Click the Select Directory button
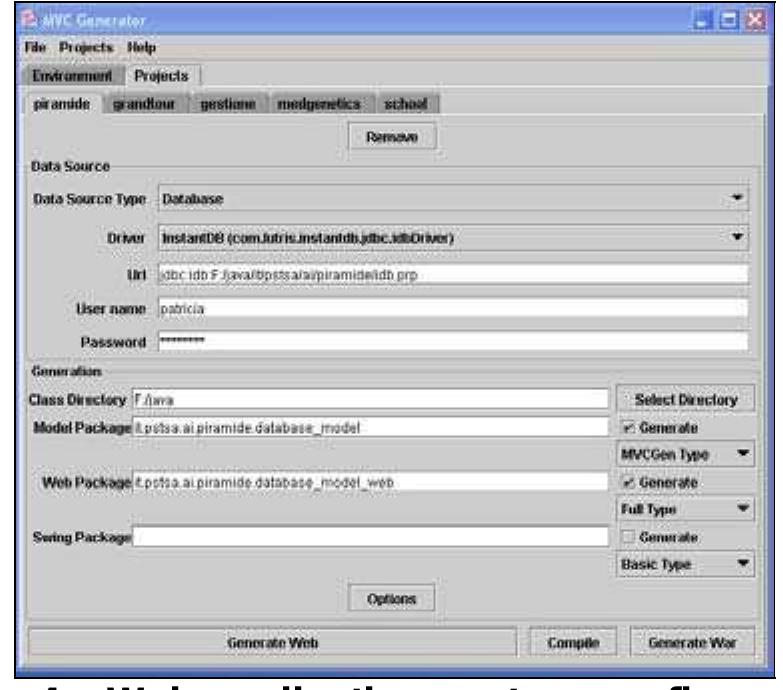Screen dimensions: 783x690 (x=686, y=399)
